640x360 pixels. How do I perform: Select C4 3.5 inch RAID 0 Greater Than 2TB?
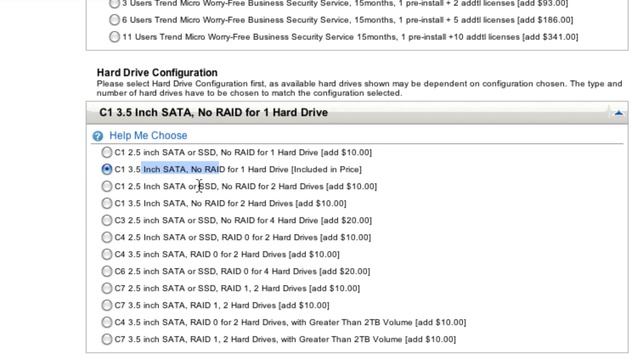[x=107, y=322]
